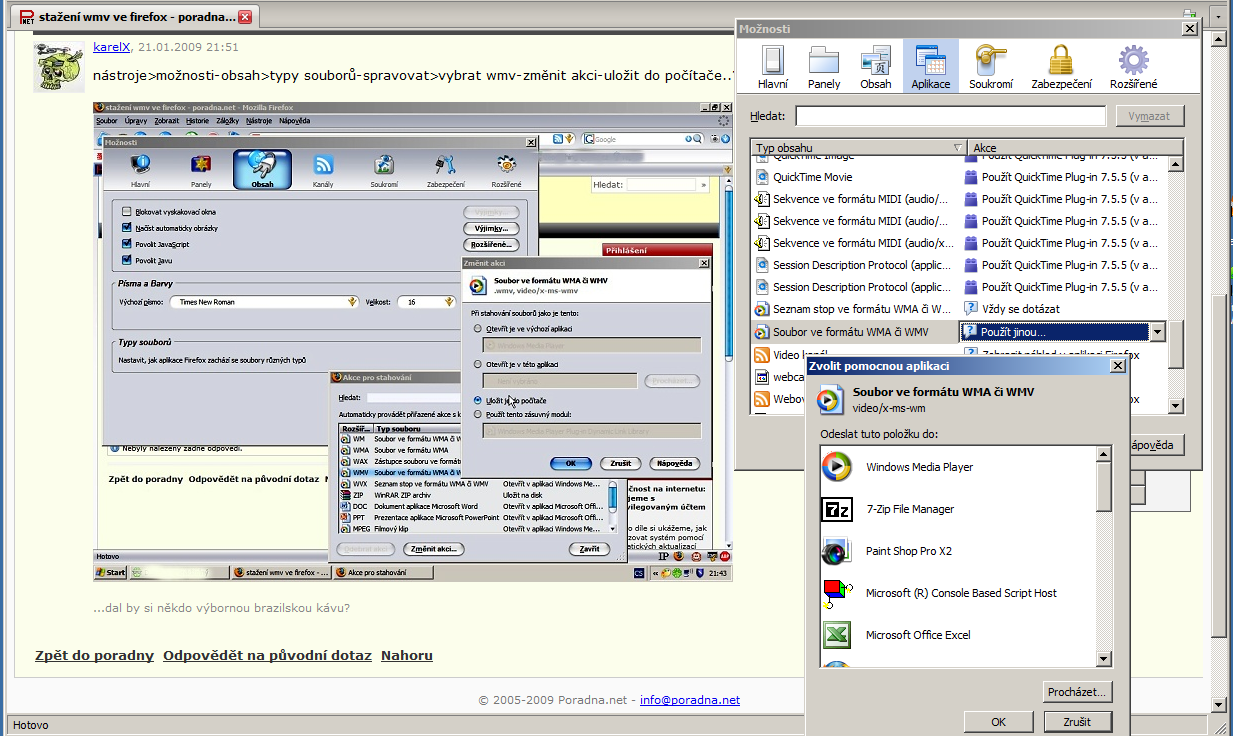Open the Zabezpečení padlock section
1233x736 pixels.
[1061, 67]
